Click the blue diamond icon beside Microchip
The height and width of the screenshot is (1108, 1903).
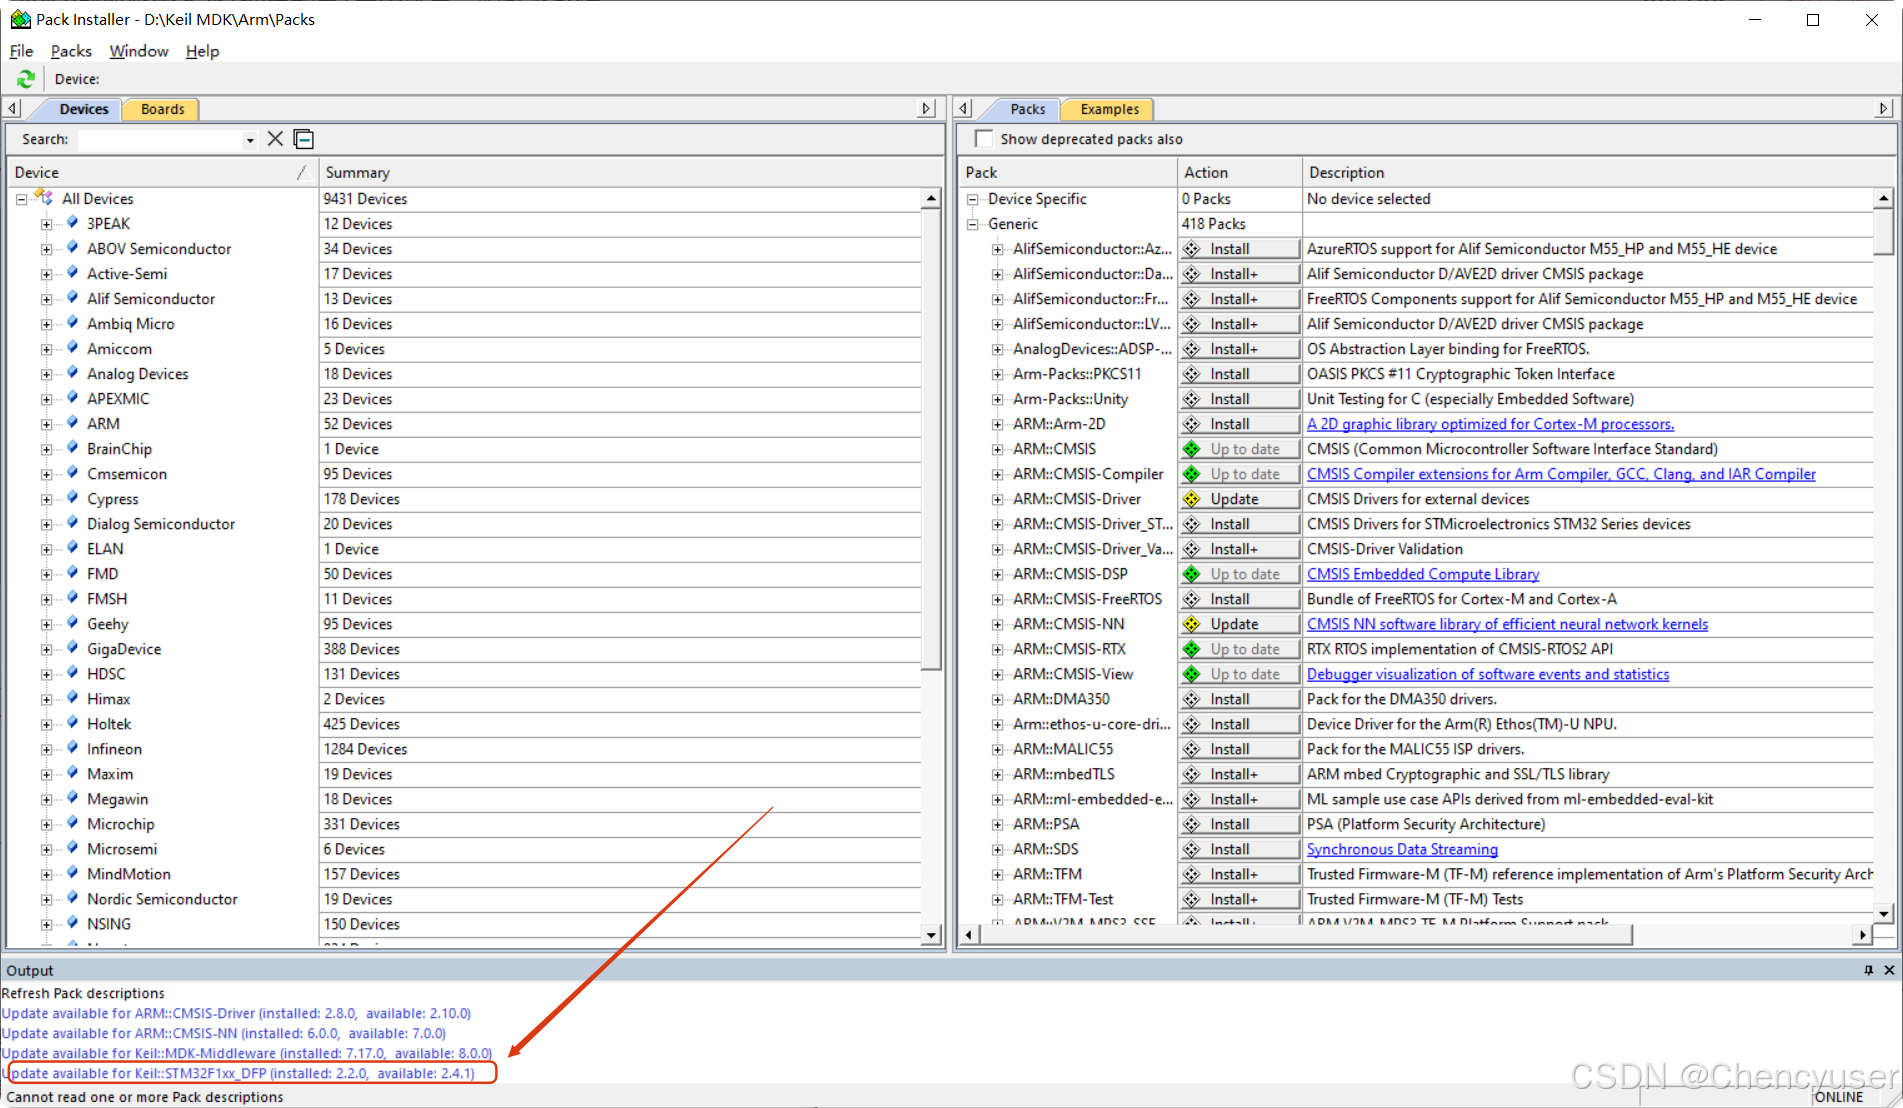(x=73, y=823)
